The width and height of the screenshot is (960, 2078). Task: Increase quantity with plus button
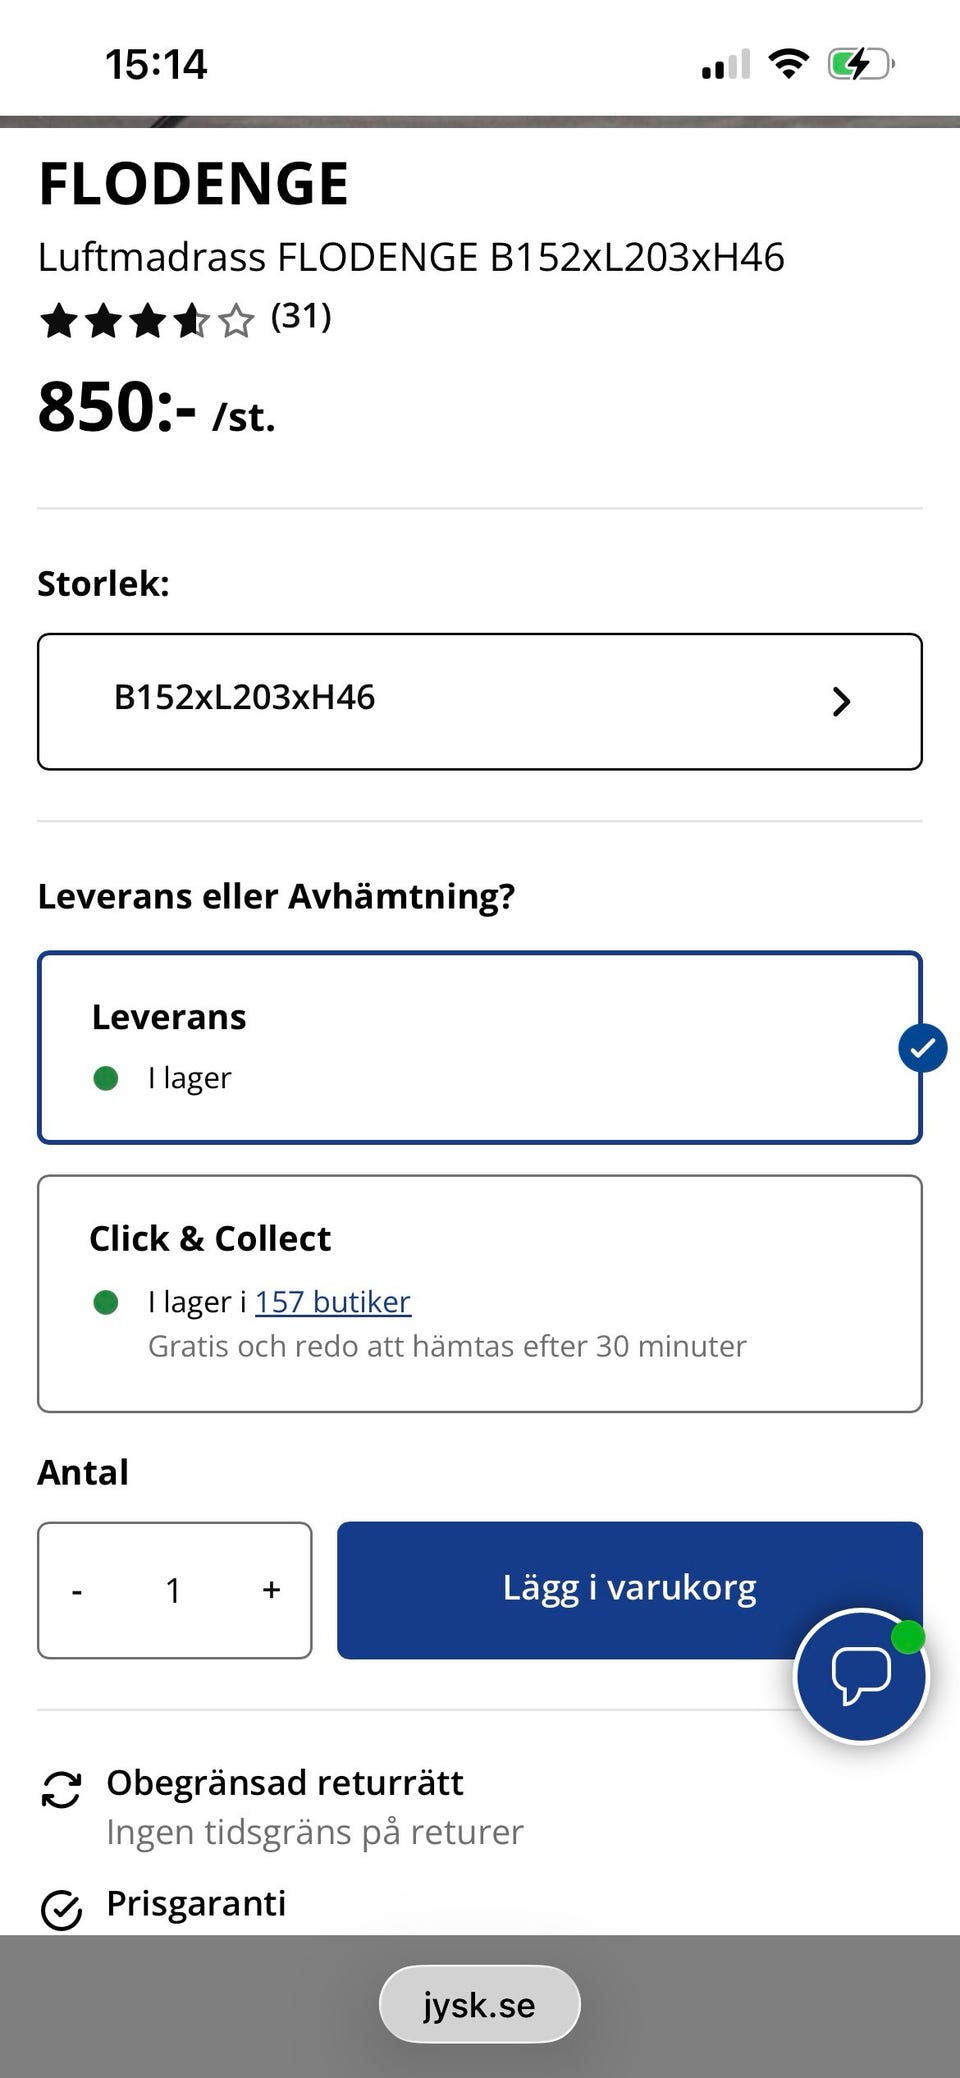(271, 1590)
